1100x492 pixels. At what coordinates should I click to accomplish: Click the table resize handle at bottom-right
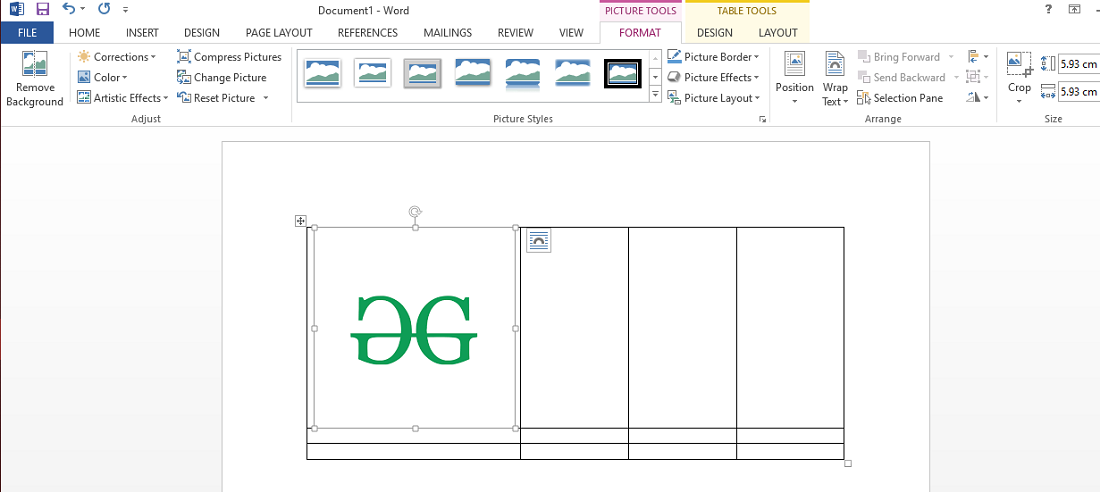pos(847,463)
